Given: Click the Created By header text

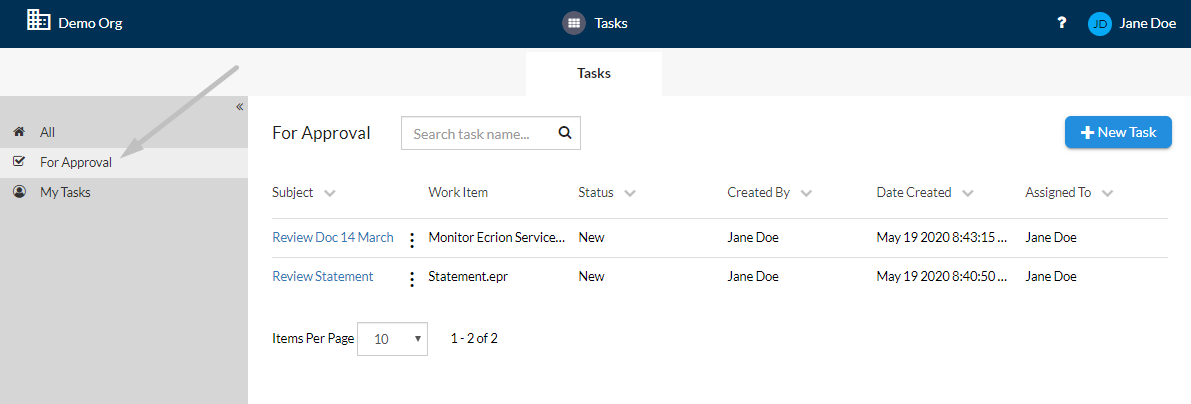Looking at the screenshot, I should [x=759, y=192].
